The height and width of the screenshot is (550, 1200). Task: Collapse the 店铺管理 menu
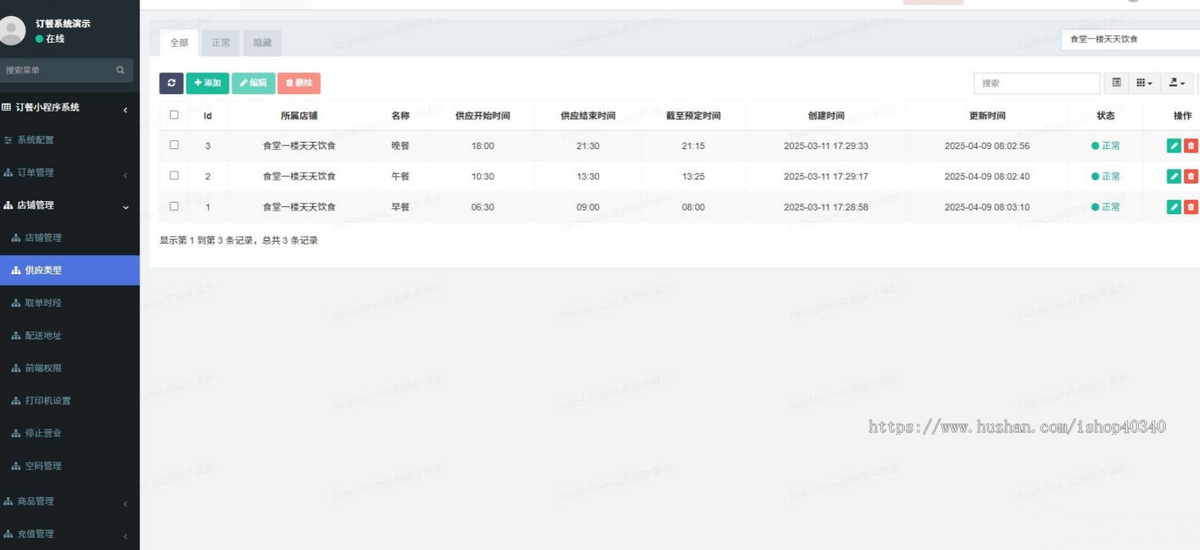click(x=70, y=206)
